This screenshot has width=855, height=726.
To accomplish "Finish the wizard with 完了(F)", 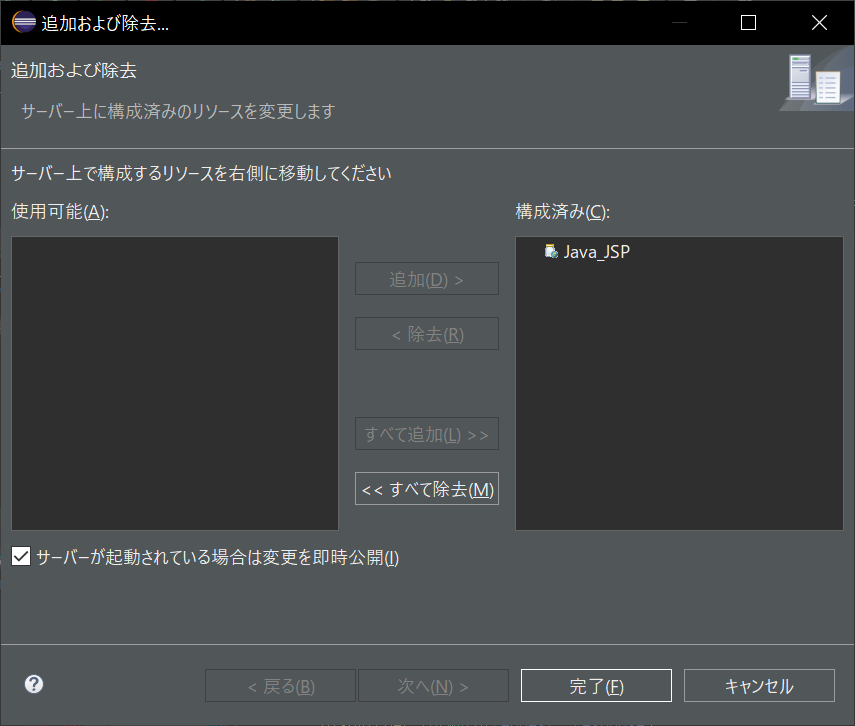I will pyautogui.click(x=595, y=685).
